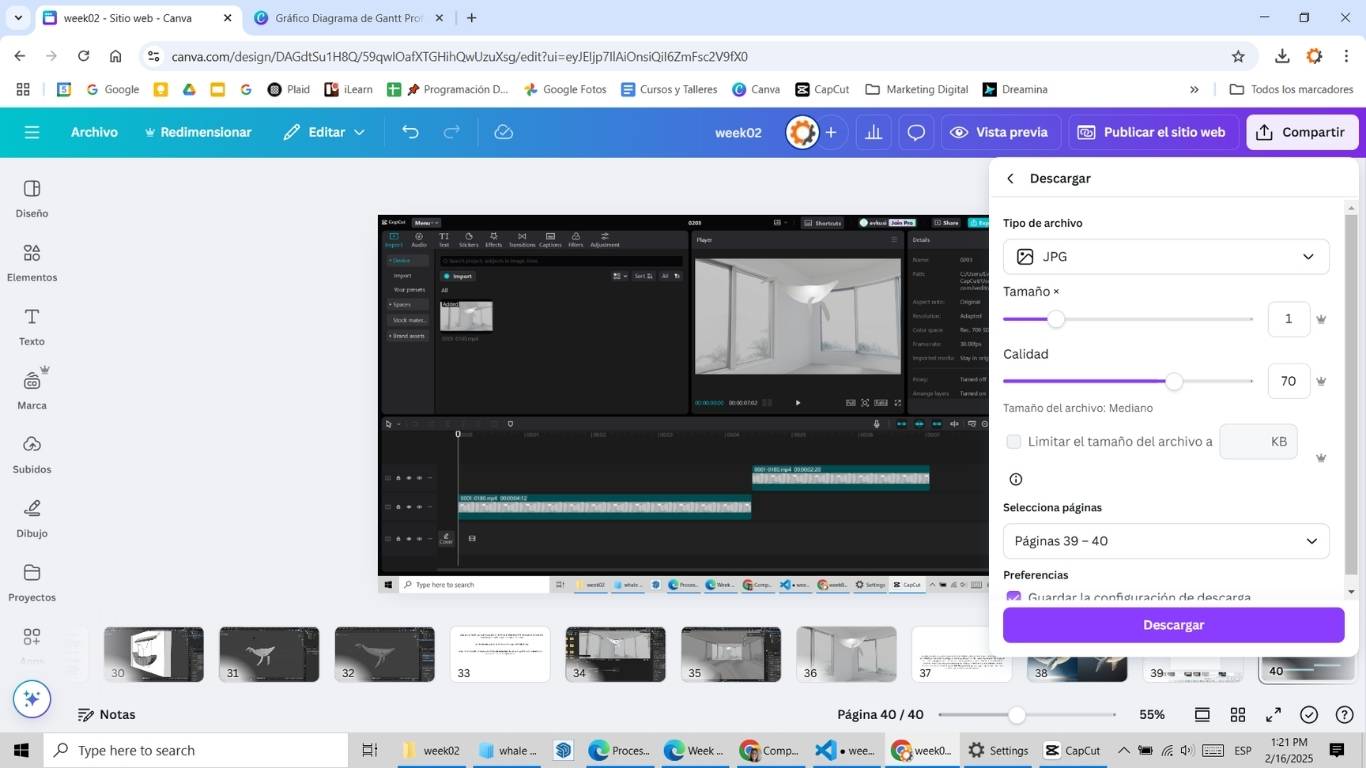Enter fullscreen presentation mode
The width and height of the screenshot is (1366, 768).
coord(1273,715)
